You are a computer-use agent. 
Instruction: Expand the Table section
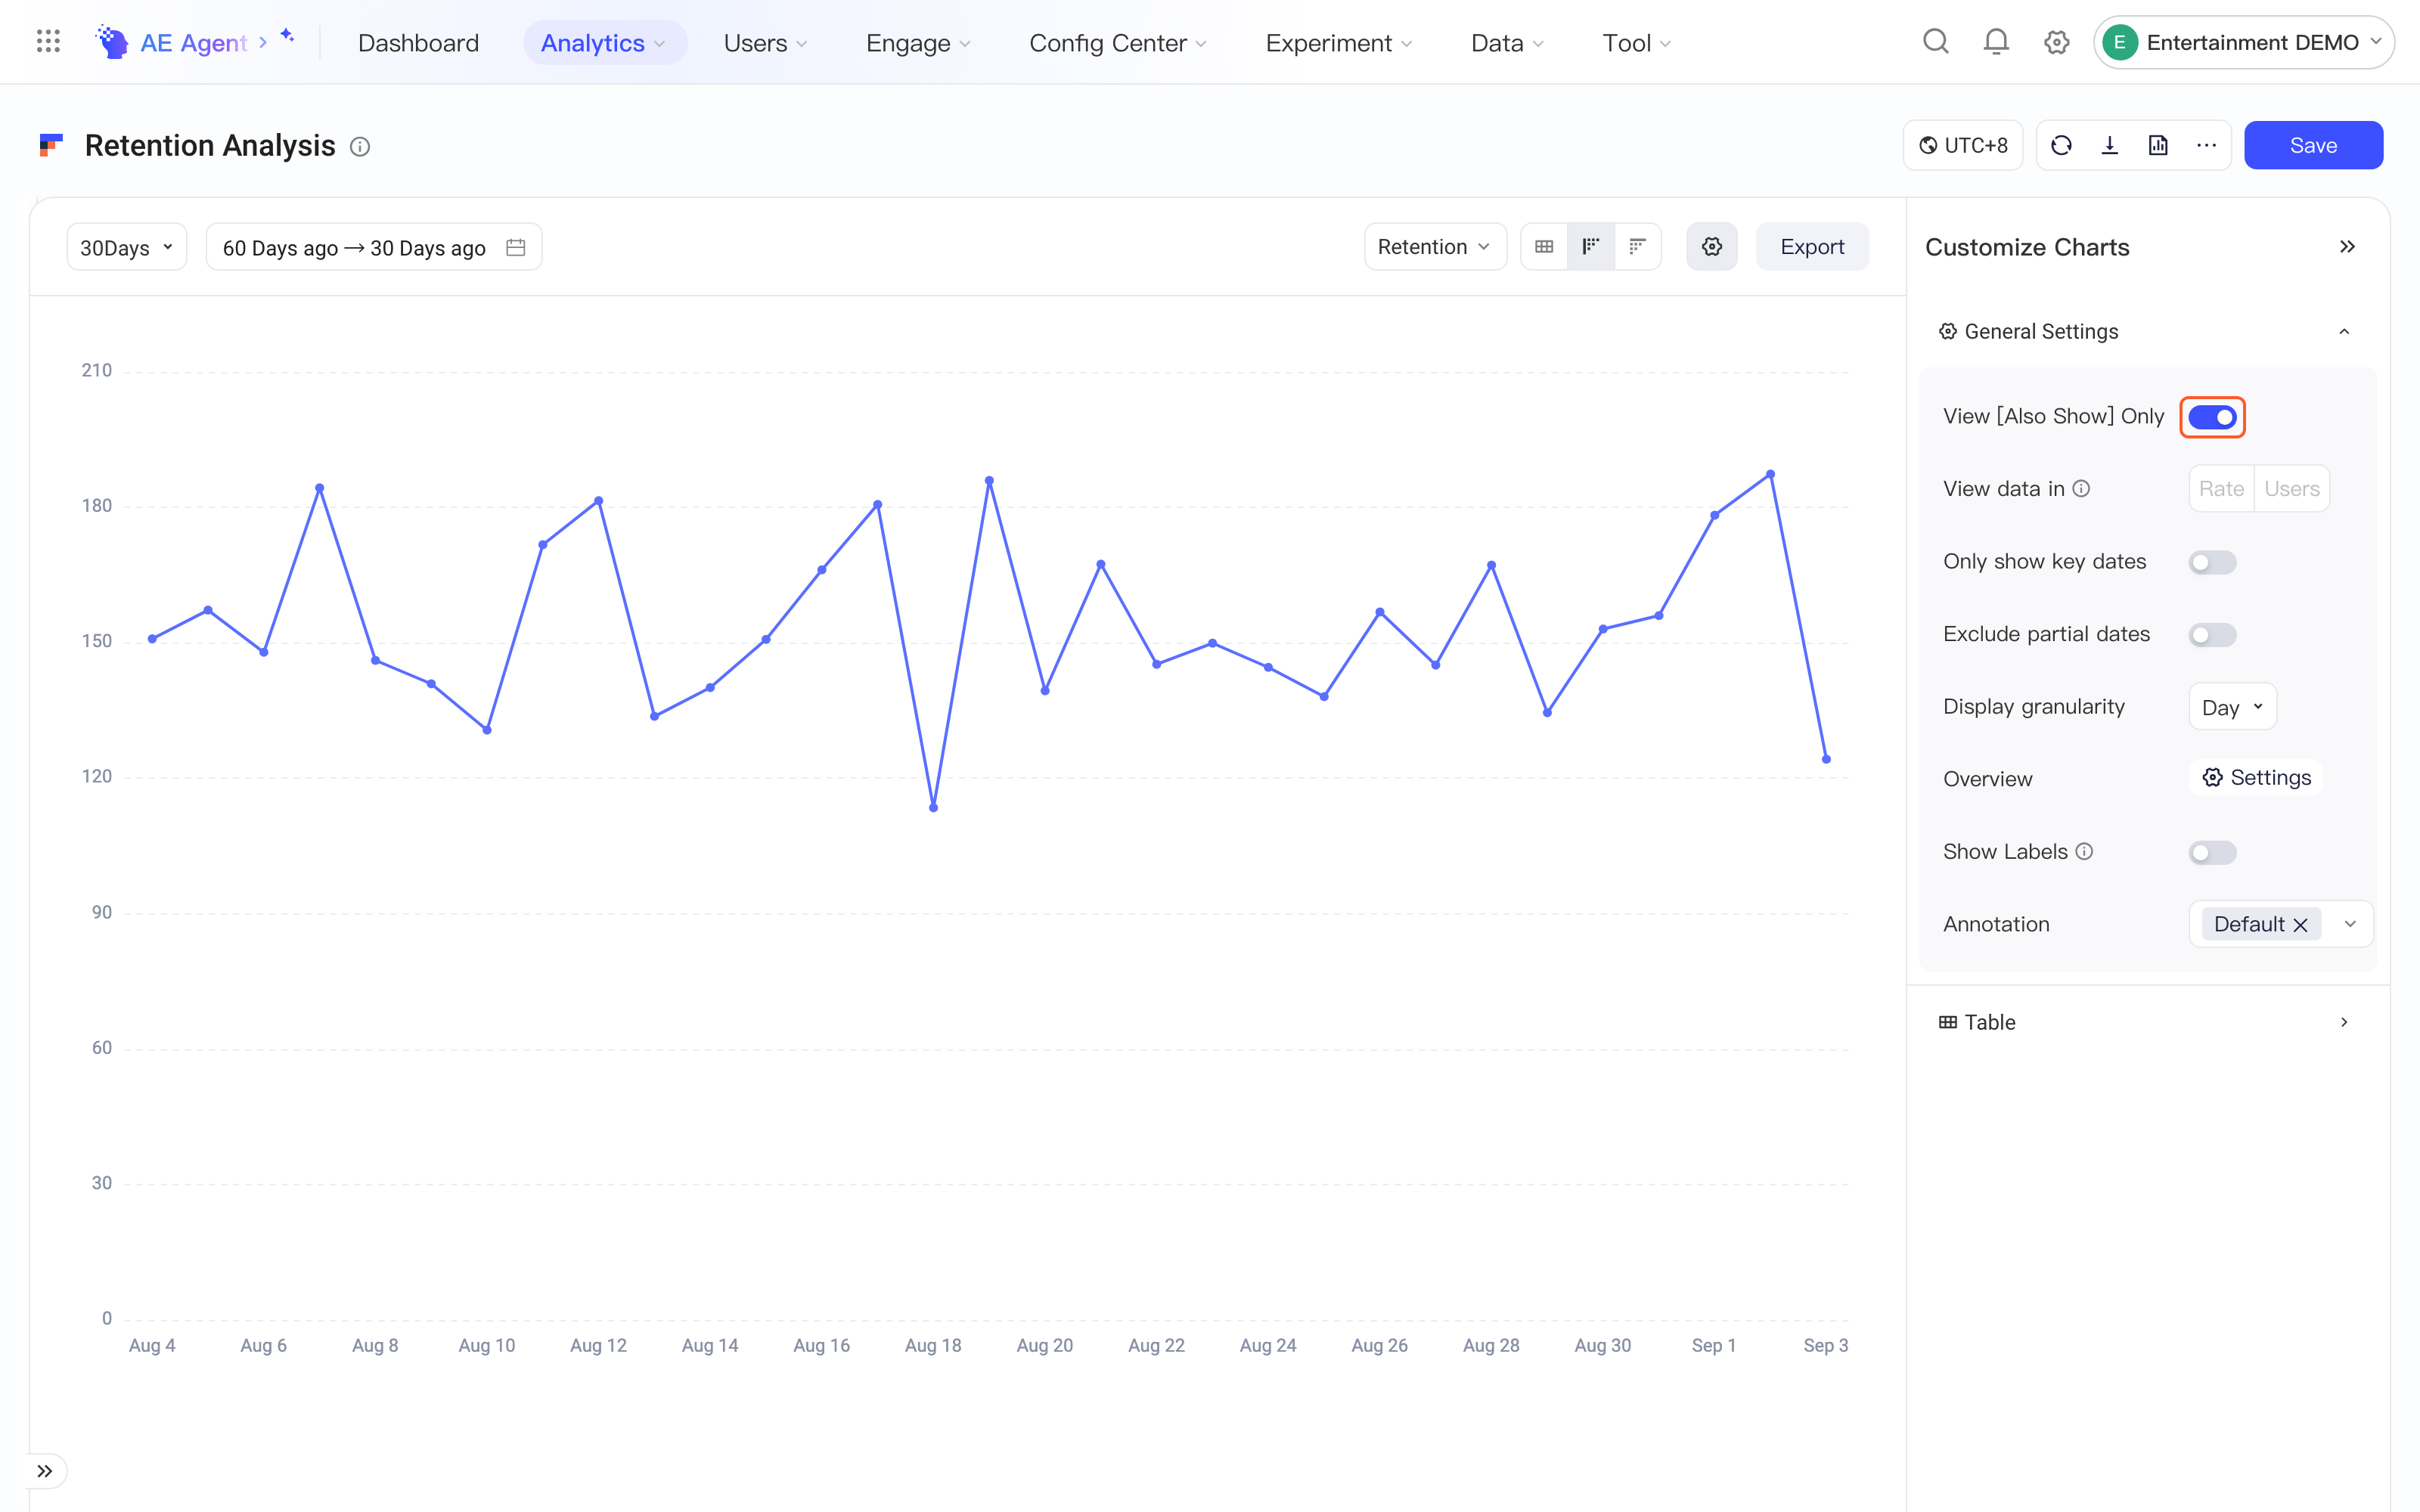[2344, 1022]
